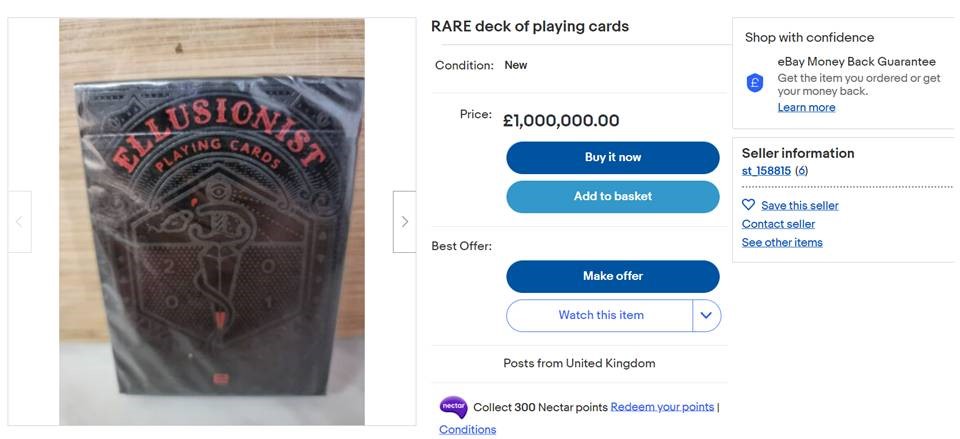Click the purple Nectar logo
The height and width of the screenshot is (439, 960).
453,407
